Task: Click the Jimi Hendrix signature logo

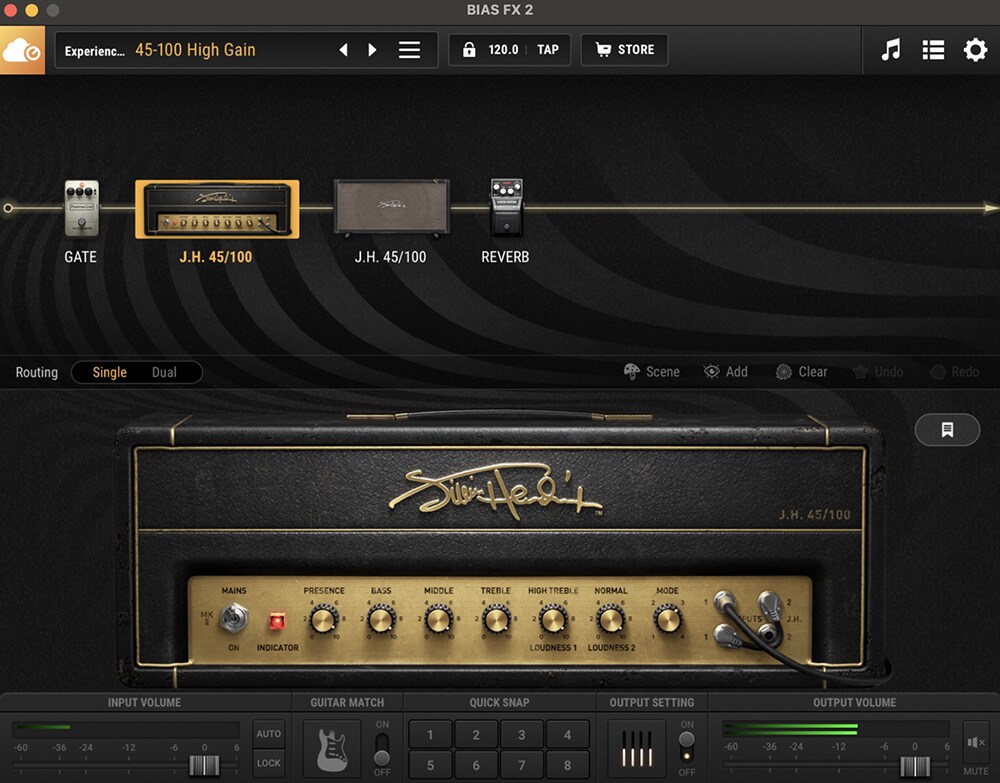Action: [x=495, y=491]
